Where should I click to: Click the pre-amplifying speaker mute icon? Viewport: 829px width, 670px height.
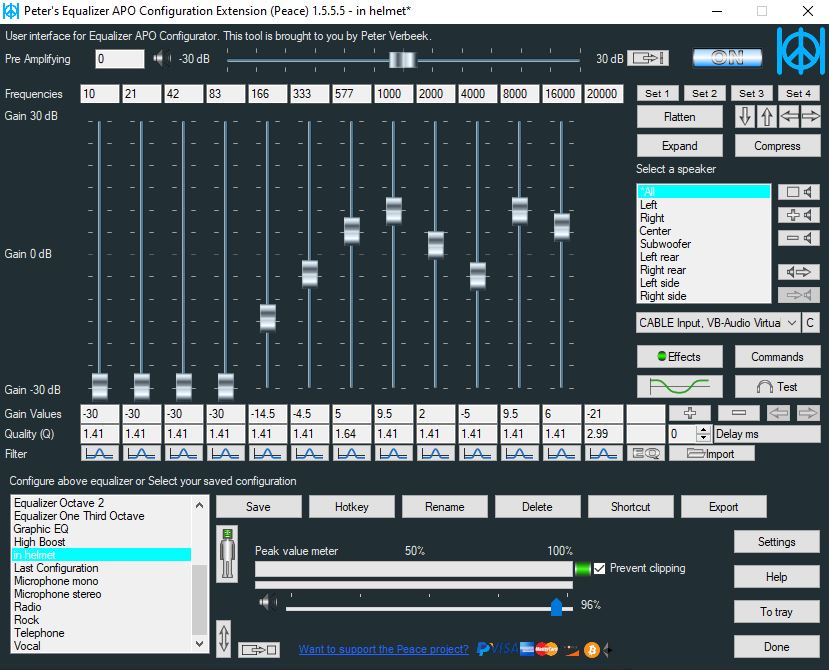click(x=161, y=58)
